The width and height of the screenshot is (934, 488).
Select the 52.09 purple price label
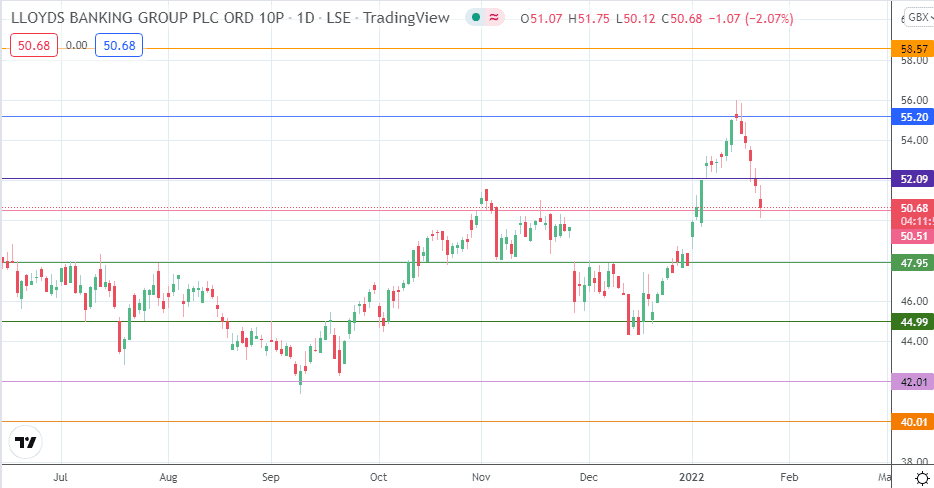click(913, 179)
